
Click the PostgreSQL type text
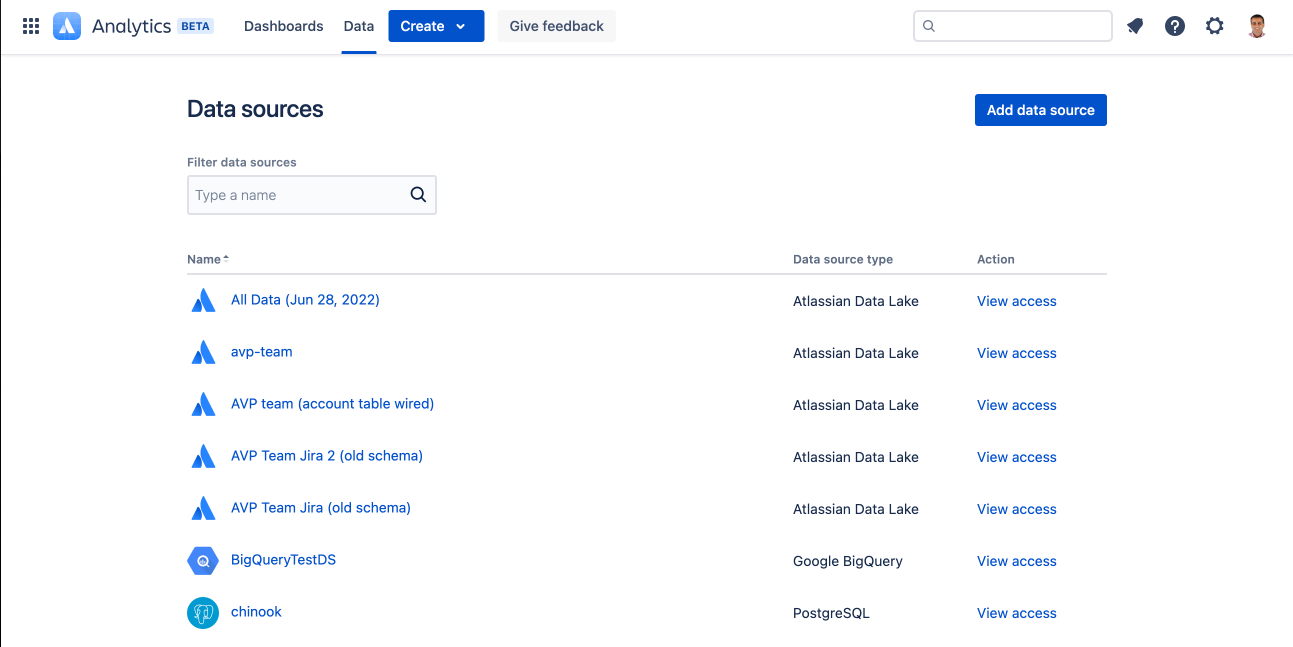coord(831,613)
